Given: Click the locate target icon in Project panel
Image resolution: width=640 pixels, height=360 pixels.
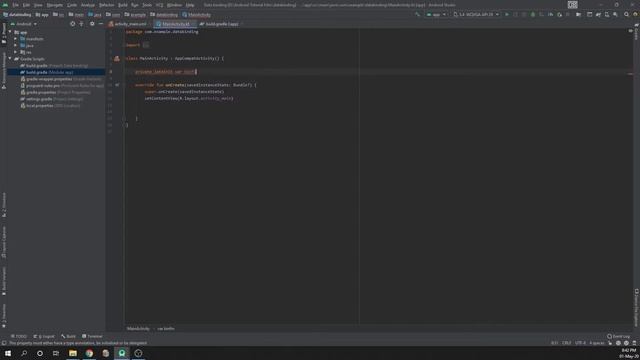Looking at the screenshot, I should tap(73, 24).
